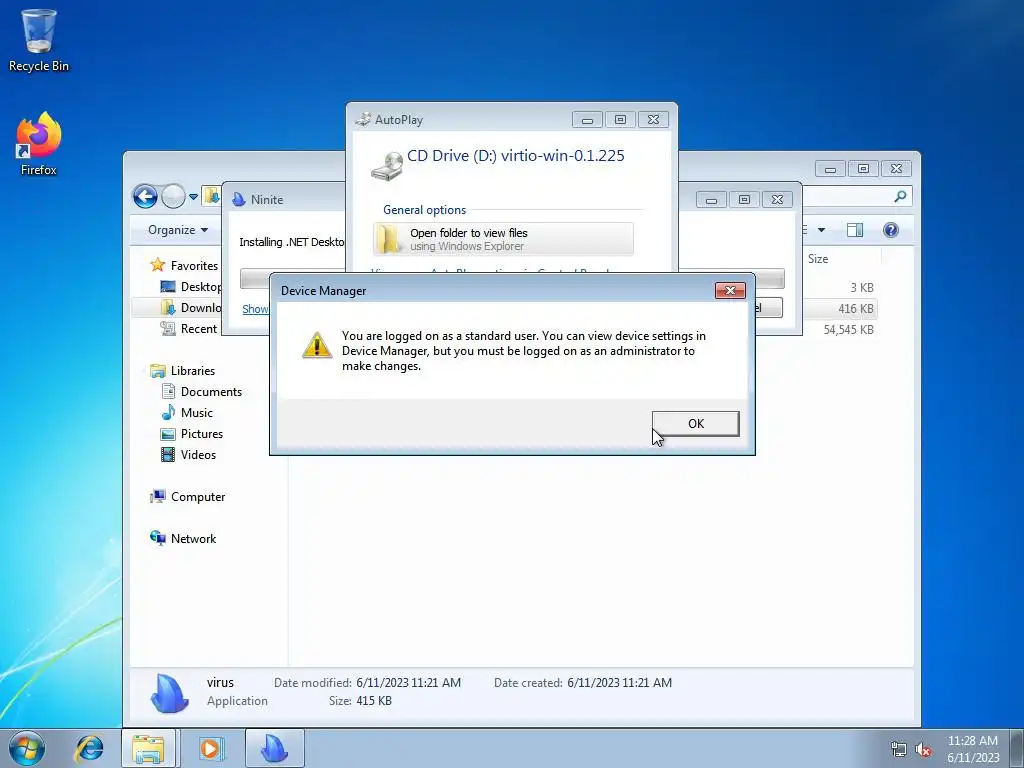Viewport: 1024px width, 768px height.
Task: Maximize the Ninite window
Action: [x=744, y=199]
